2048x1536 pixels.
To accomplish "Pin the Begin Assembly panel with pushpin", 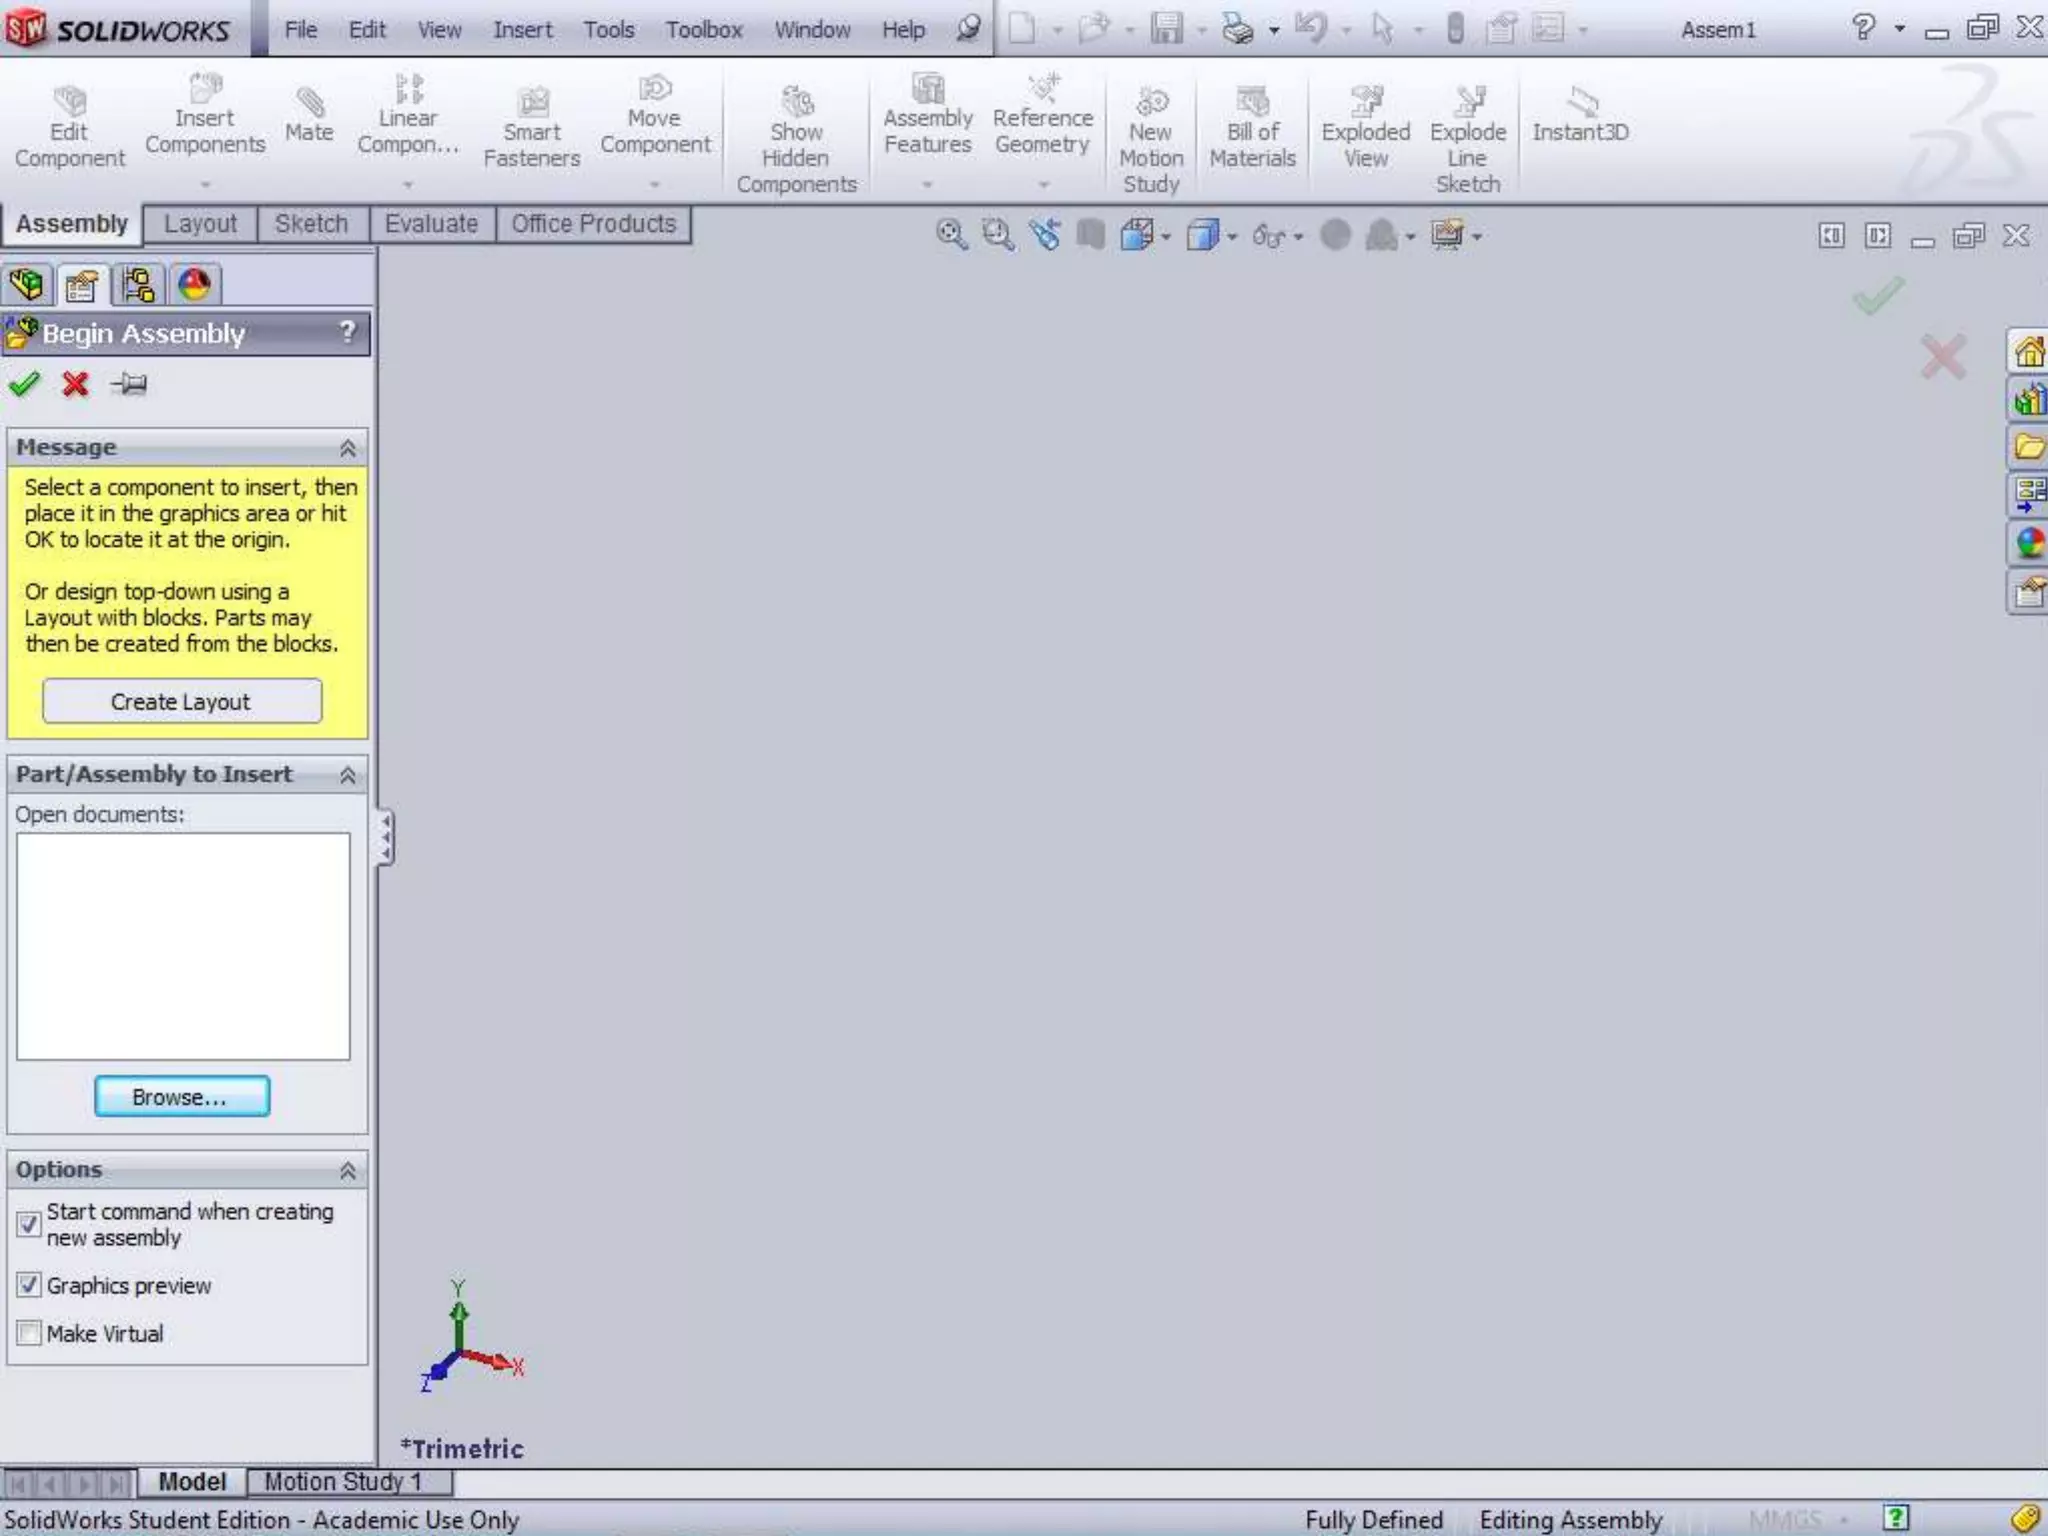I will [129, 384].
